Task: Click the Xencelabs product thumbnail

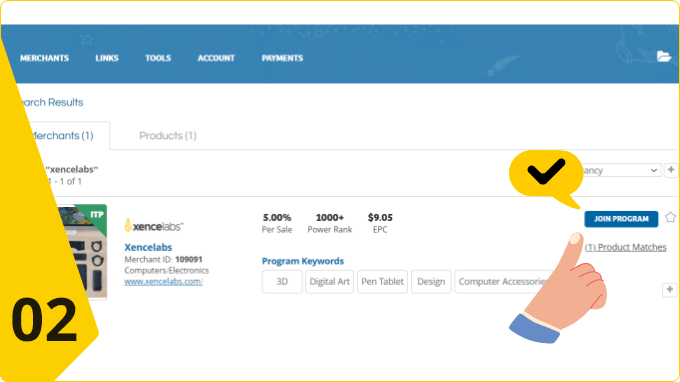Action: point(82,251)
